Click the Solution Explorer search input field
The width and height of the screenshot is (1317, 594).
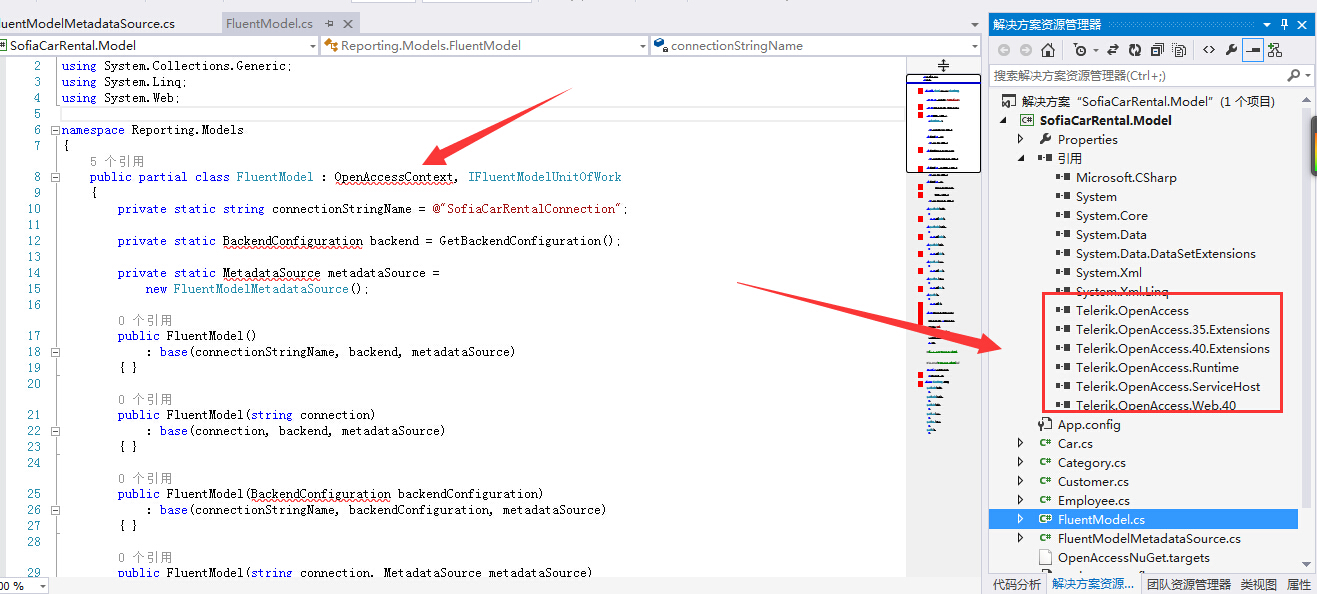(1137, 75)
